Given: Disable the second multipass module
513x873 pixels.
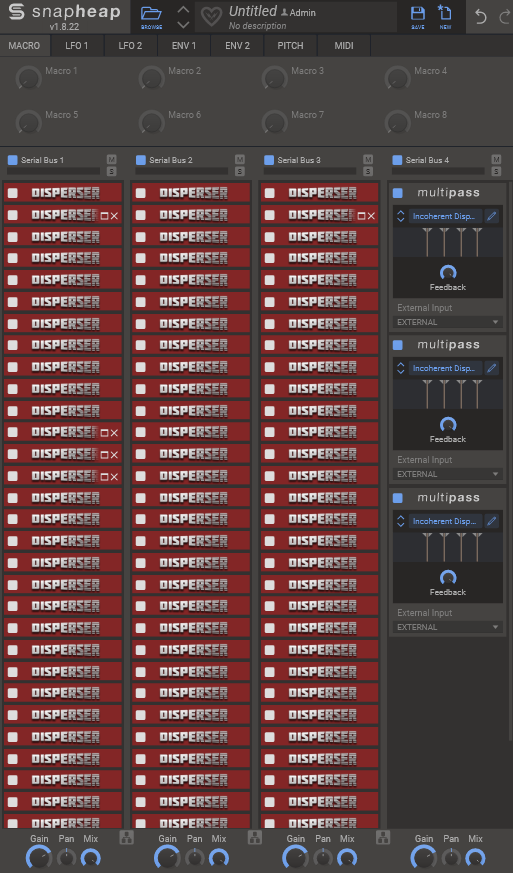Looking at the screenshot, I should tap(398, 345).
